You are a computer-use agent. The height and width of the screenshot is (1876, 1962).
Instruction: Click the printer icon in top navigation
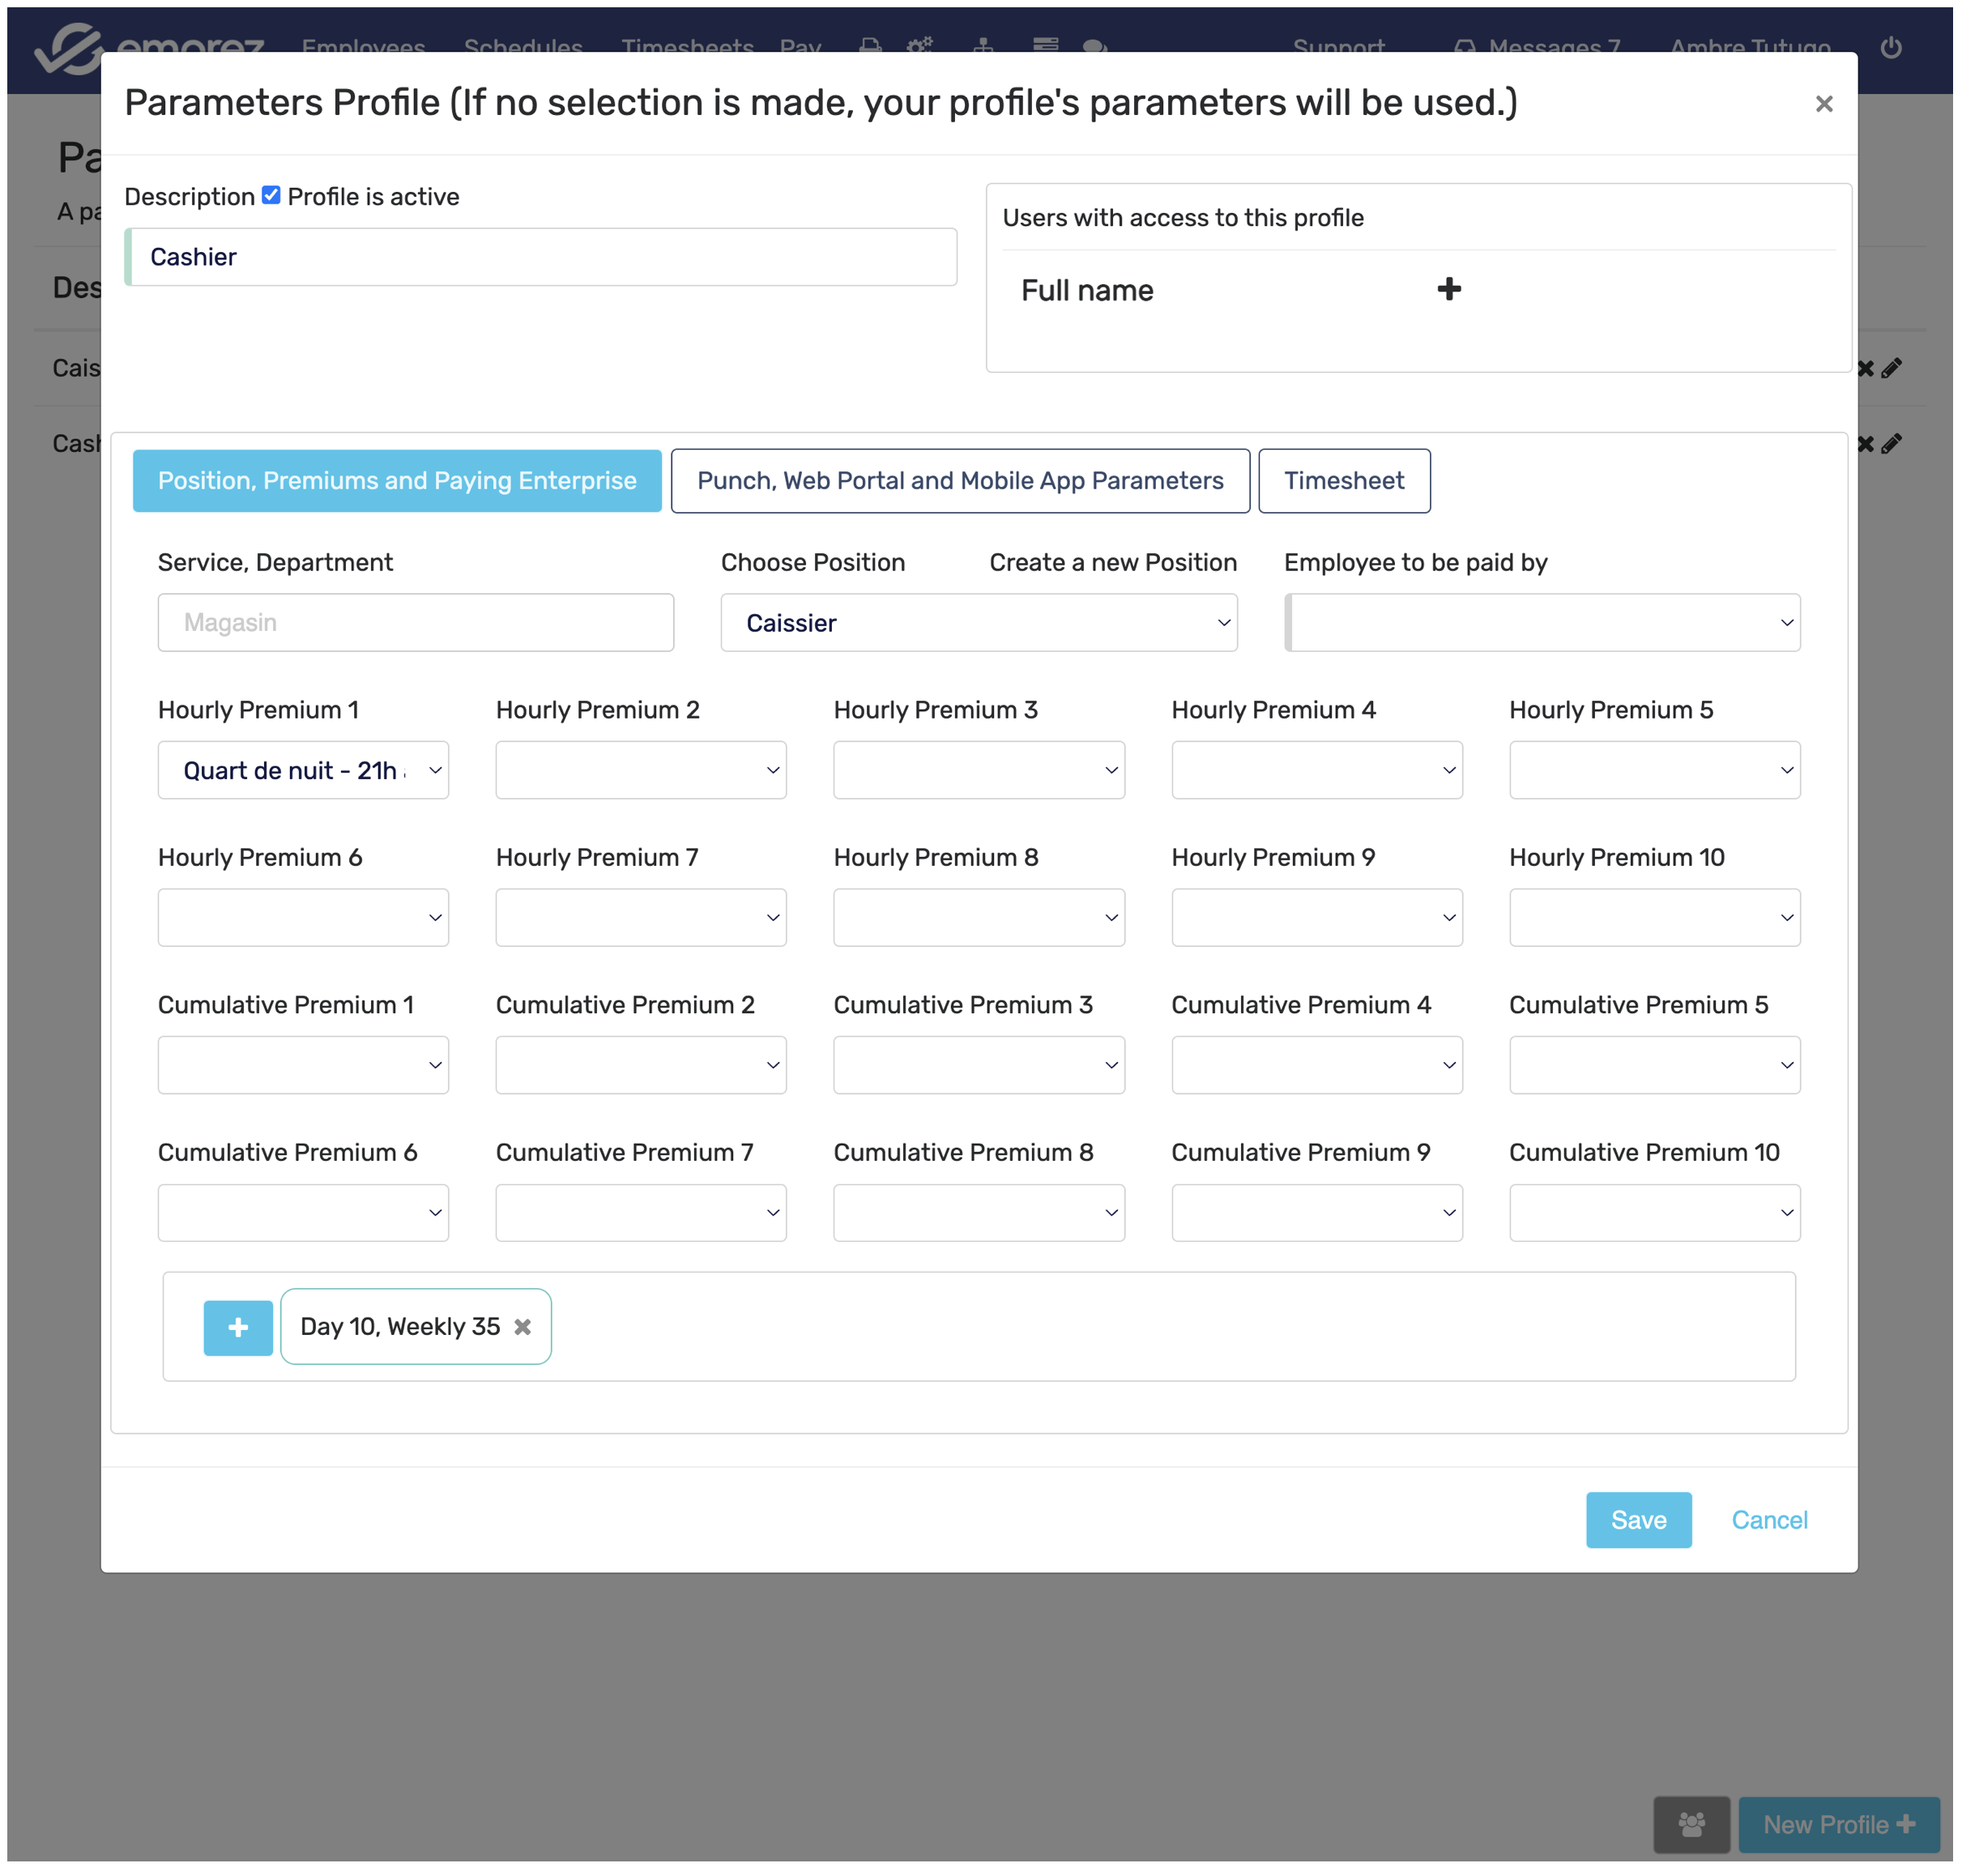[870, 47]
